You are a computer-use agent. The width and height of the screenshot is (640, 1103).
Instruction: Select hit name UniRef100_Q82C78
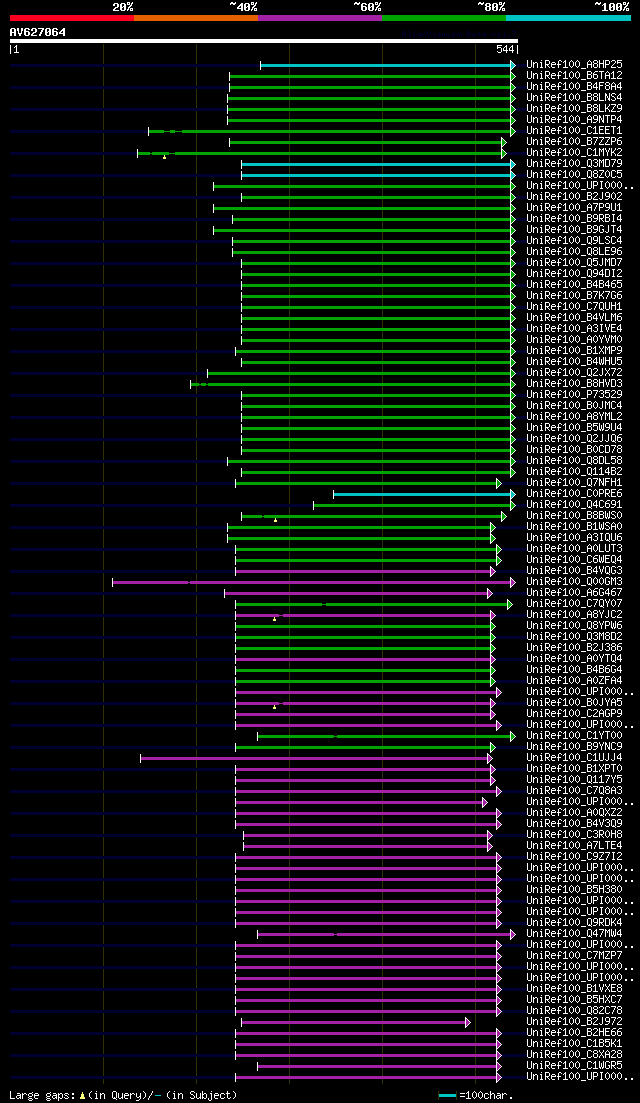(574, 1012)
